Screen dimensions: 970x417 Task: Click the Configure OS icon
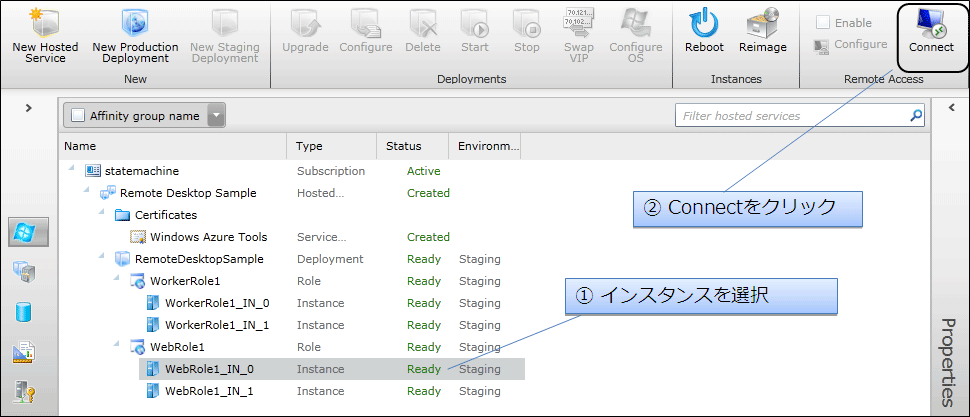point(635,22)
